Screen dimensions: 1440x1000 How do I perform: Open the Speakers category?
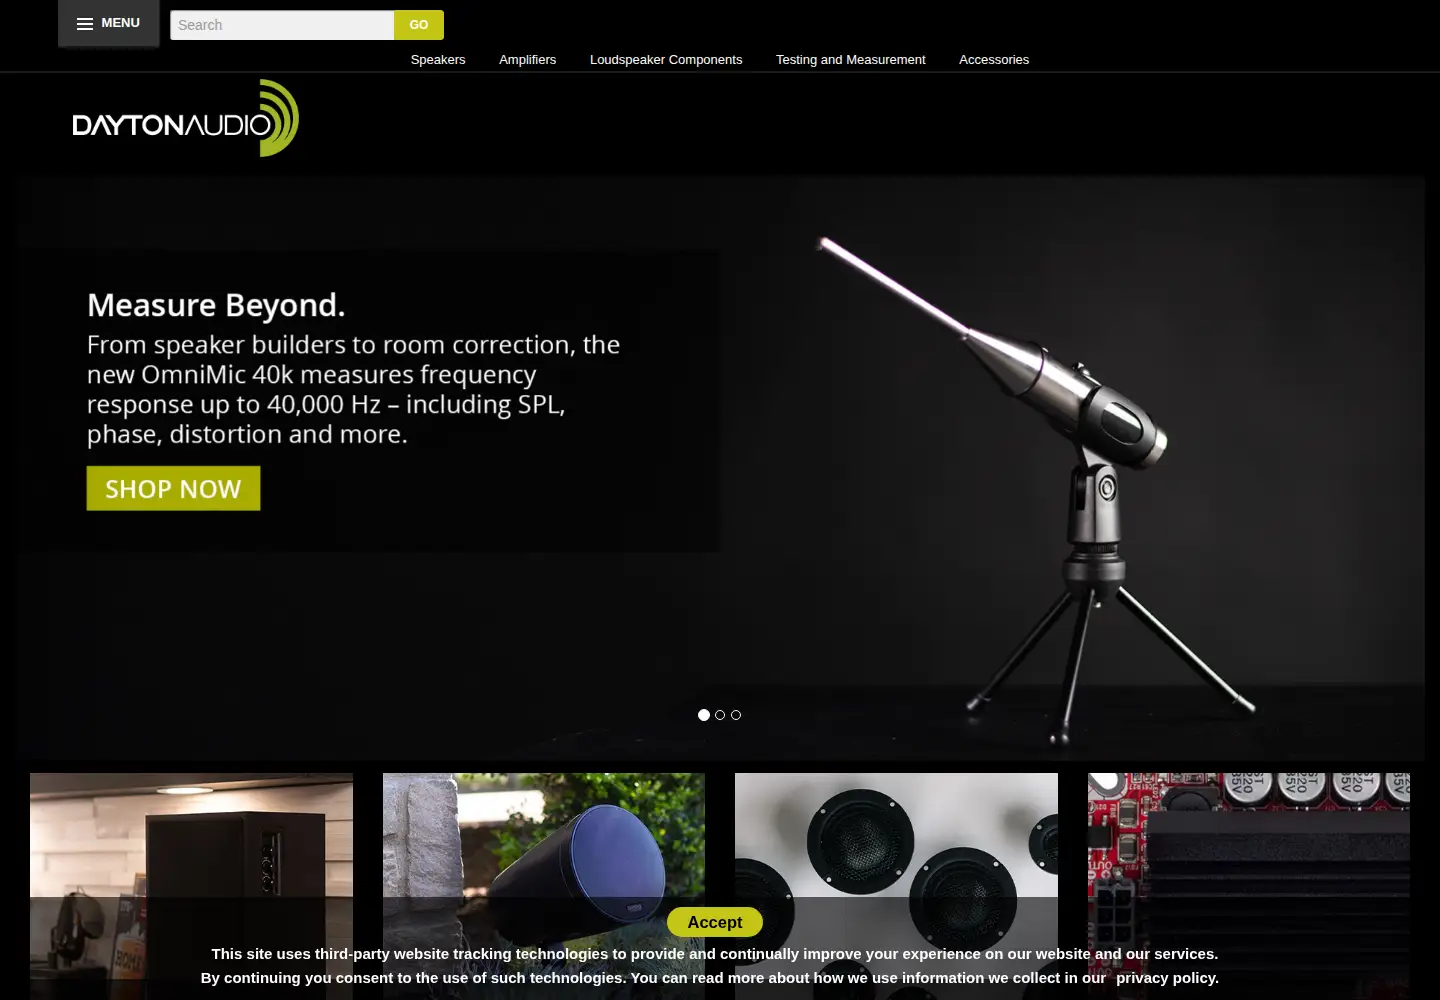pyautogui.click(x=438, y=60)
